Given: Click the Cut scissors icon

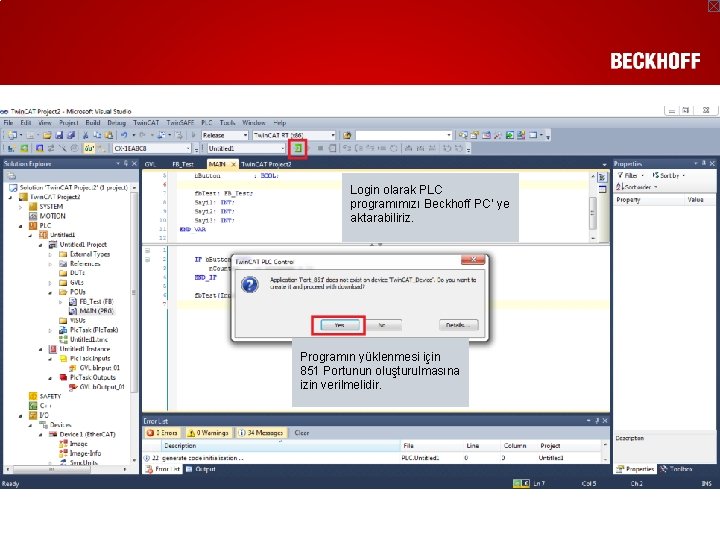Looking at the screenshot, I should pyautogui.click(x=85, y=135).
